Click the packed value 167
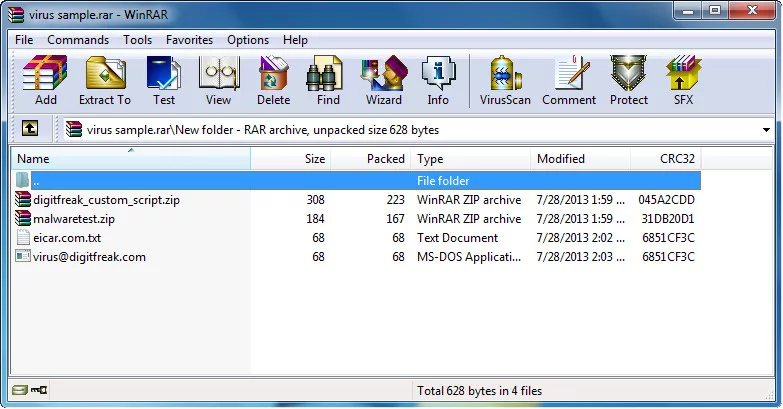 pos(395,218)
